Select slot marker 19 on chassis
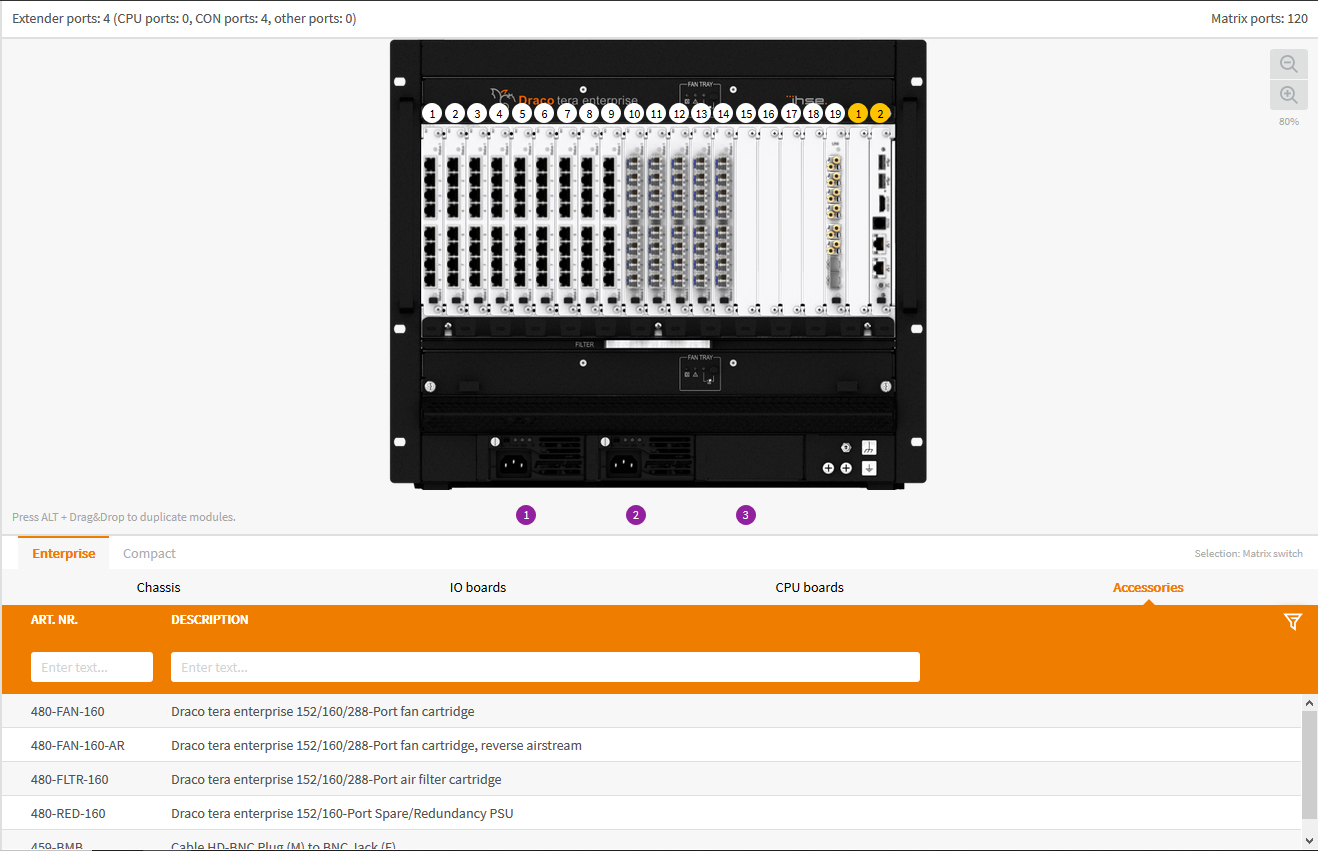Image resolution: width=1318 pixels, height=851 pixels. 835,114
